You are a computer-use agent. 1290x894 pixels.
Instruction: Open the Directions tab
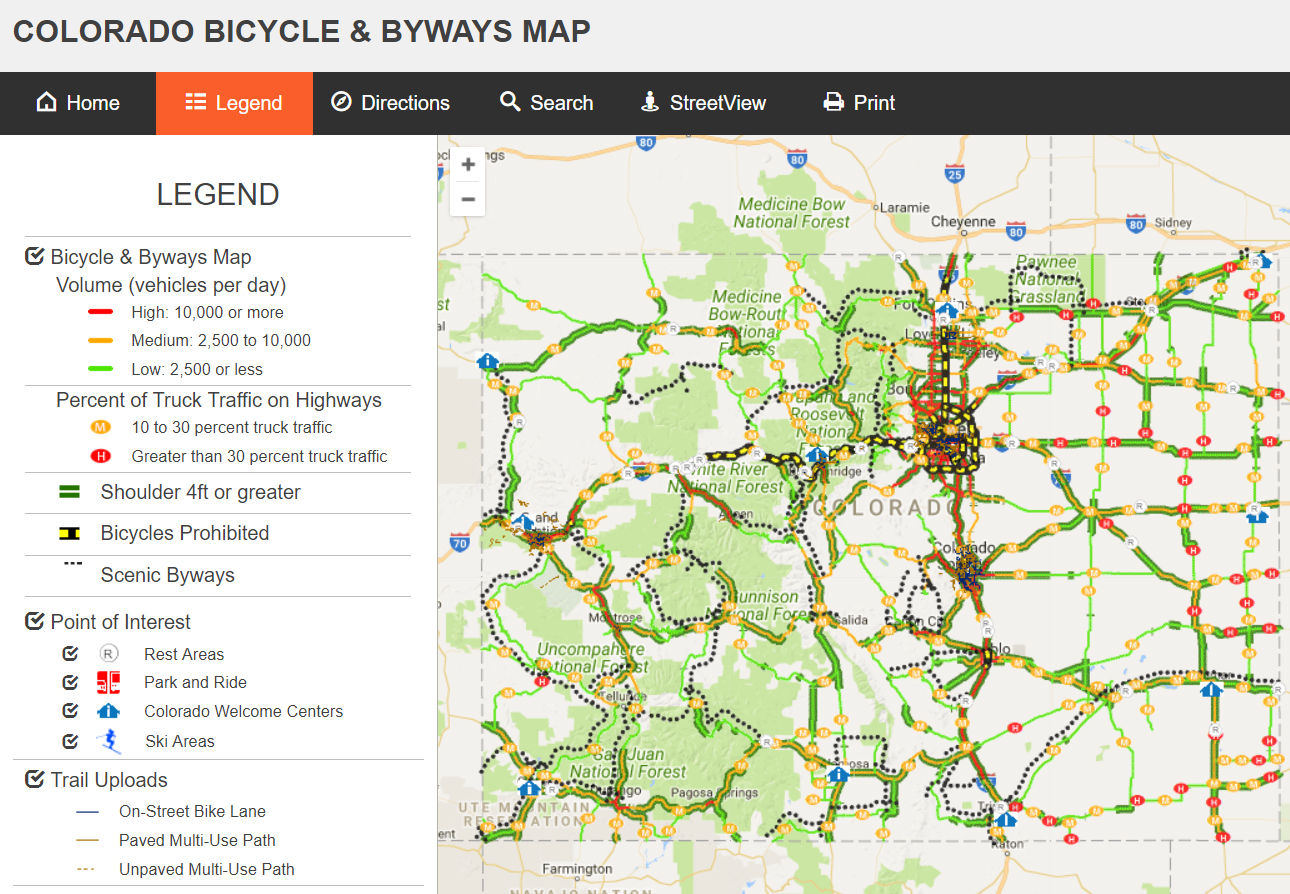390,103
